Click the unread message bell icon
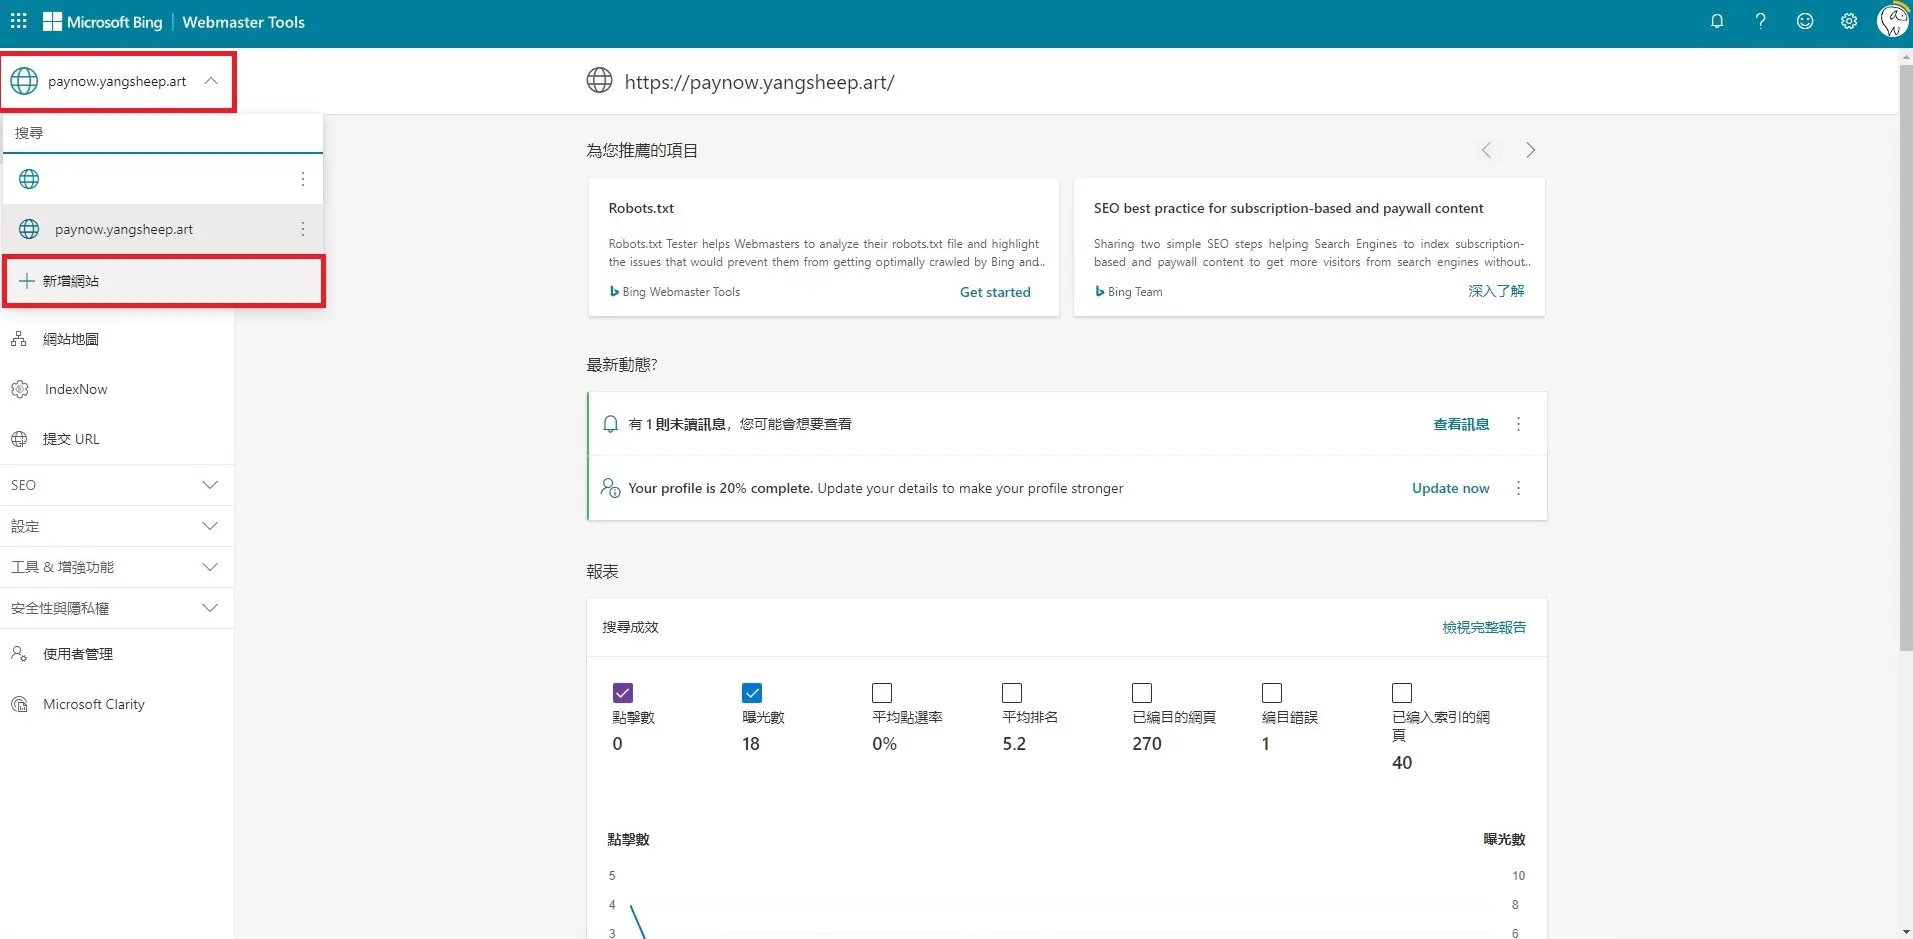Screen dimensions: 1913x939 (611, 424)
